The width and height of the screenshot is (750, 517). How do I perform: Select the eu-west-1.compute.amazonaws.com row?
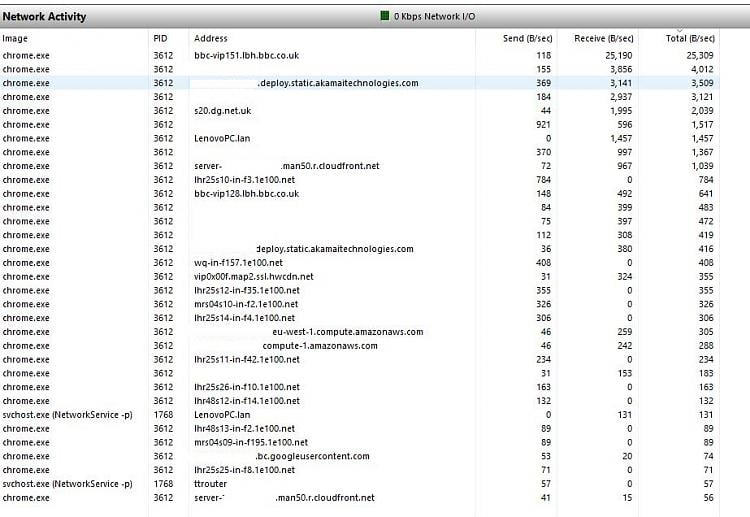(x=360, y=331)
